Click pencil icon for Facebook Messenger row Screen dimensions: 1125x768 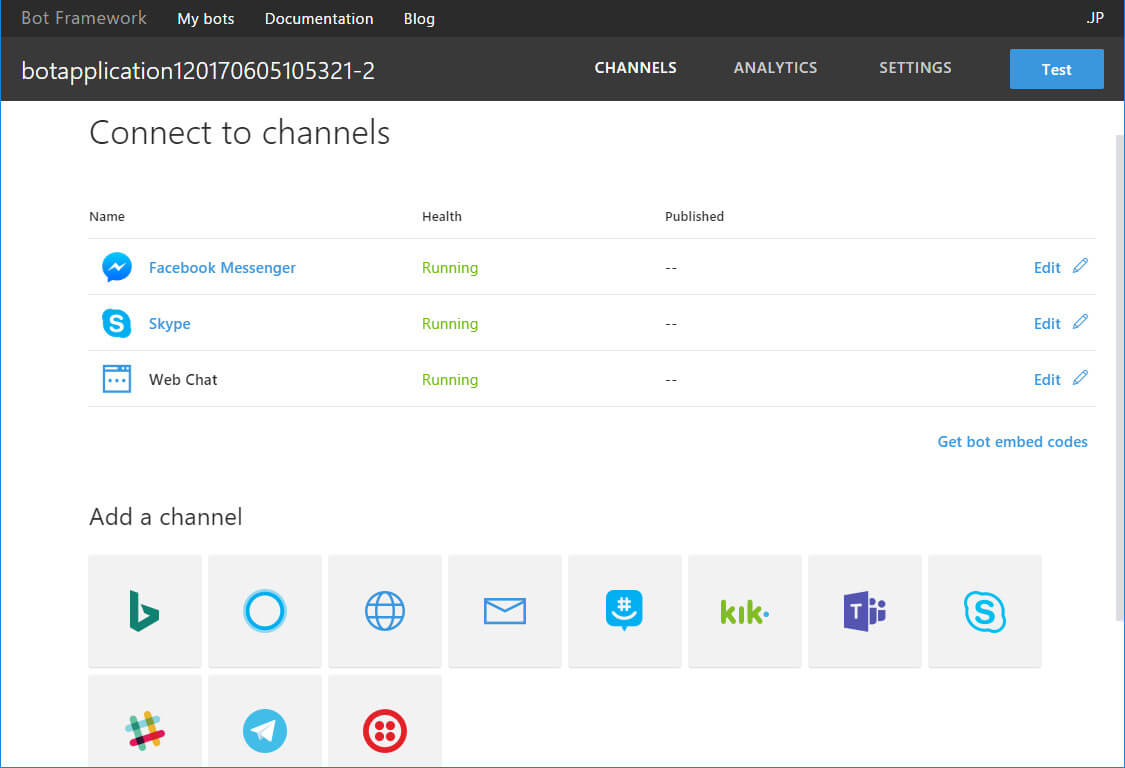tap(1080, 266)
